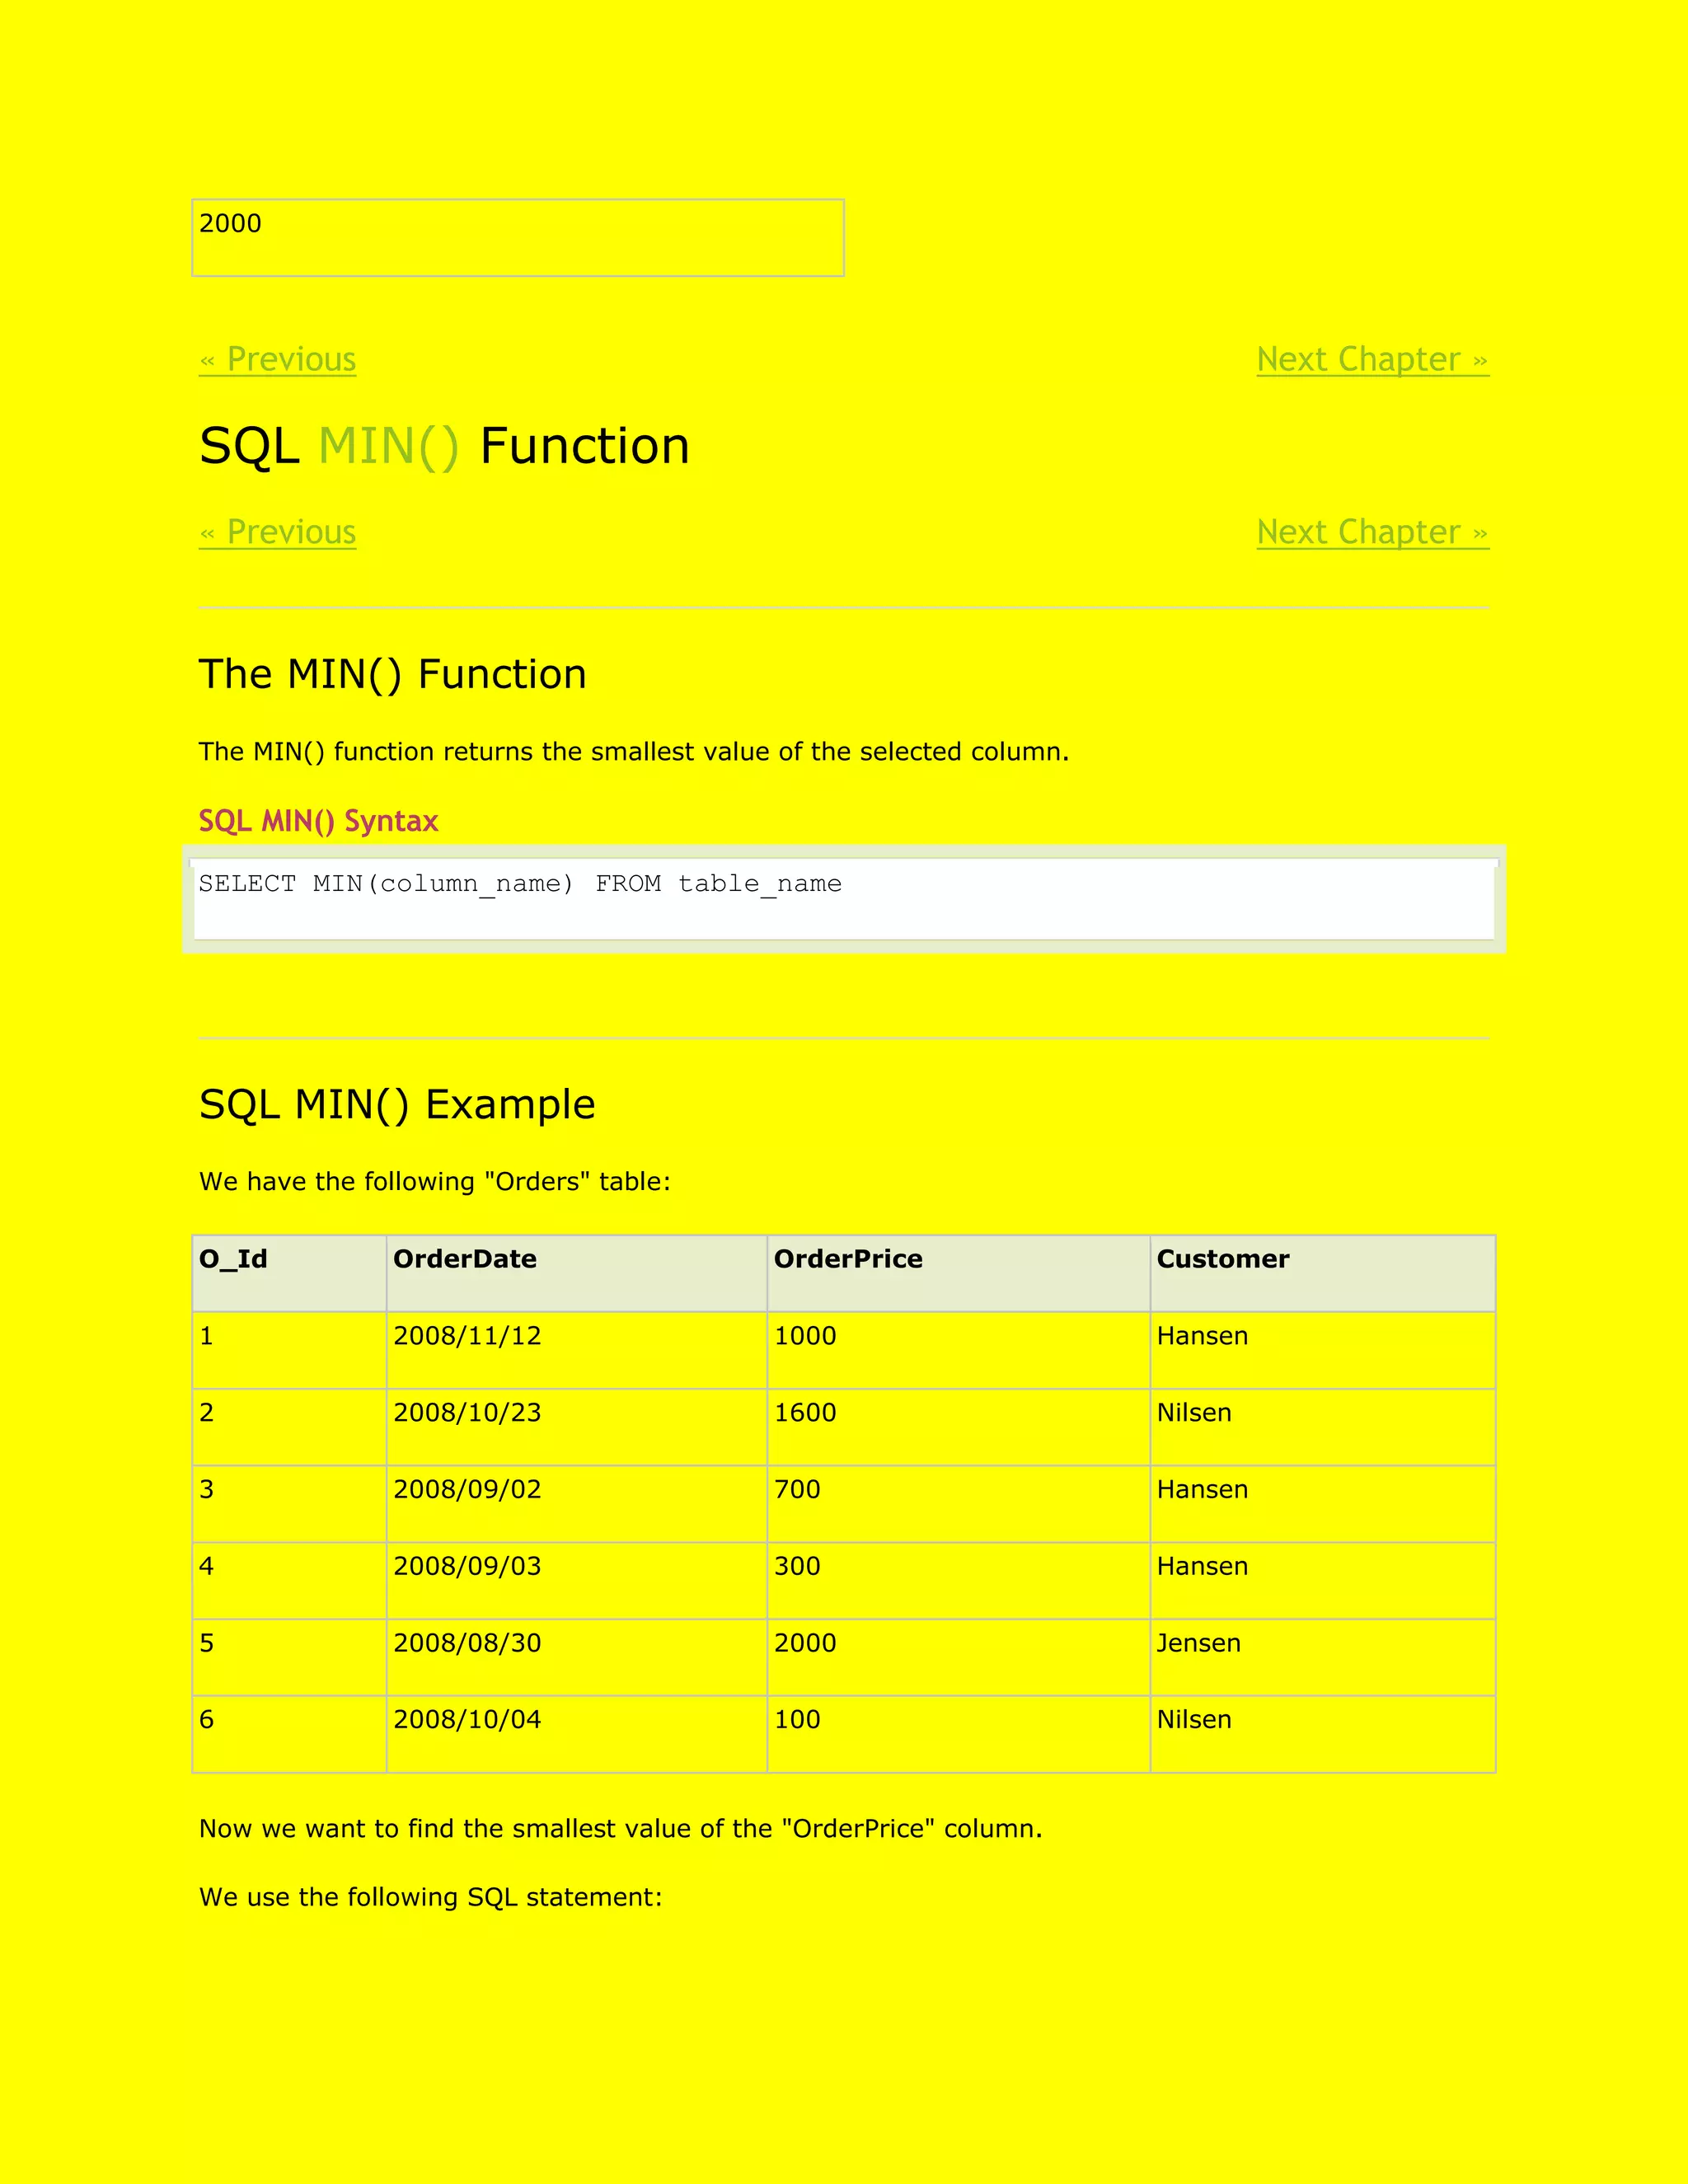Click Hansen in the 2008/11/12 row
The image size is (1688, 2184).
[x=1323, y=1350]
